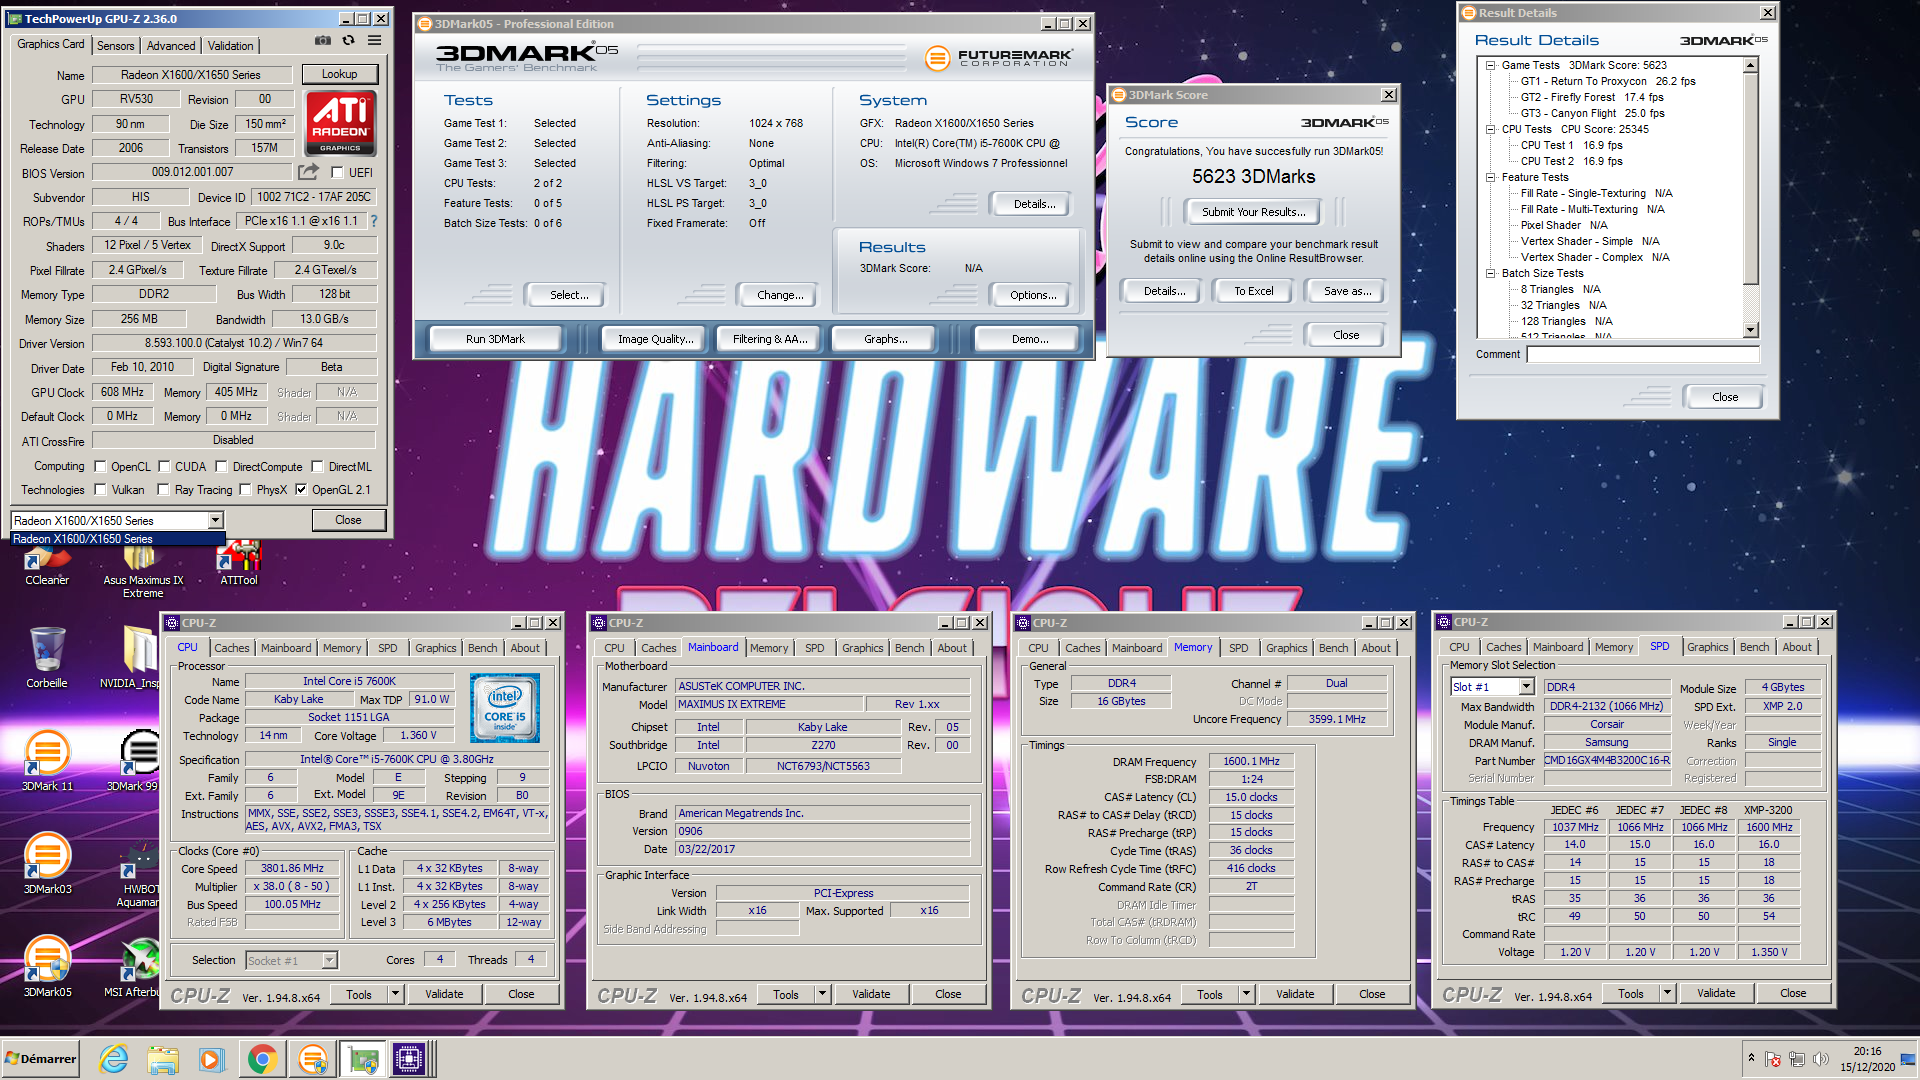Click Submit Your Results button
The height and width of the screenshot is (1080, 1920).
pyautogui.click(x=1253, y=212)
